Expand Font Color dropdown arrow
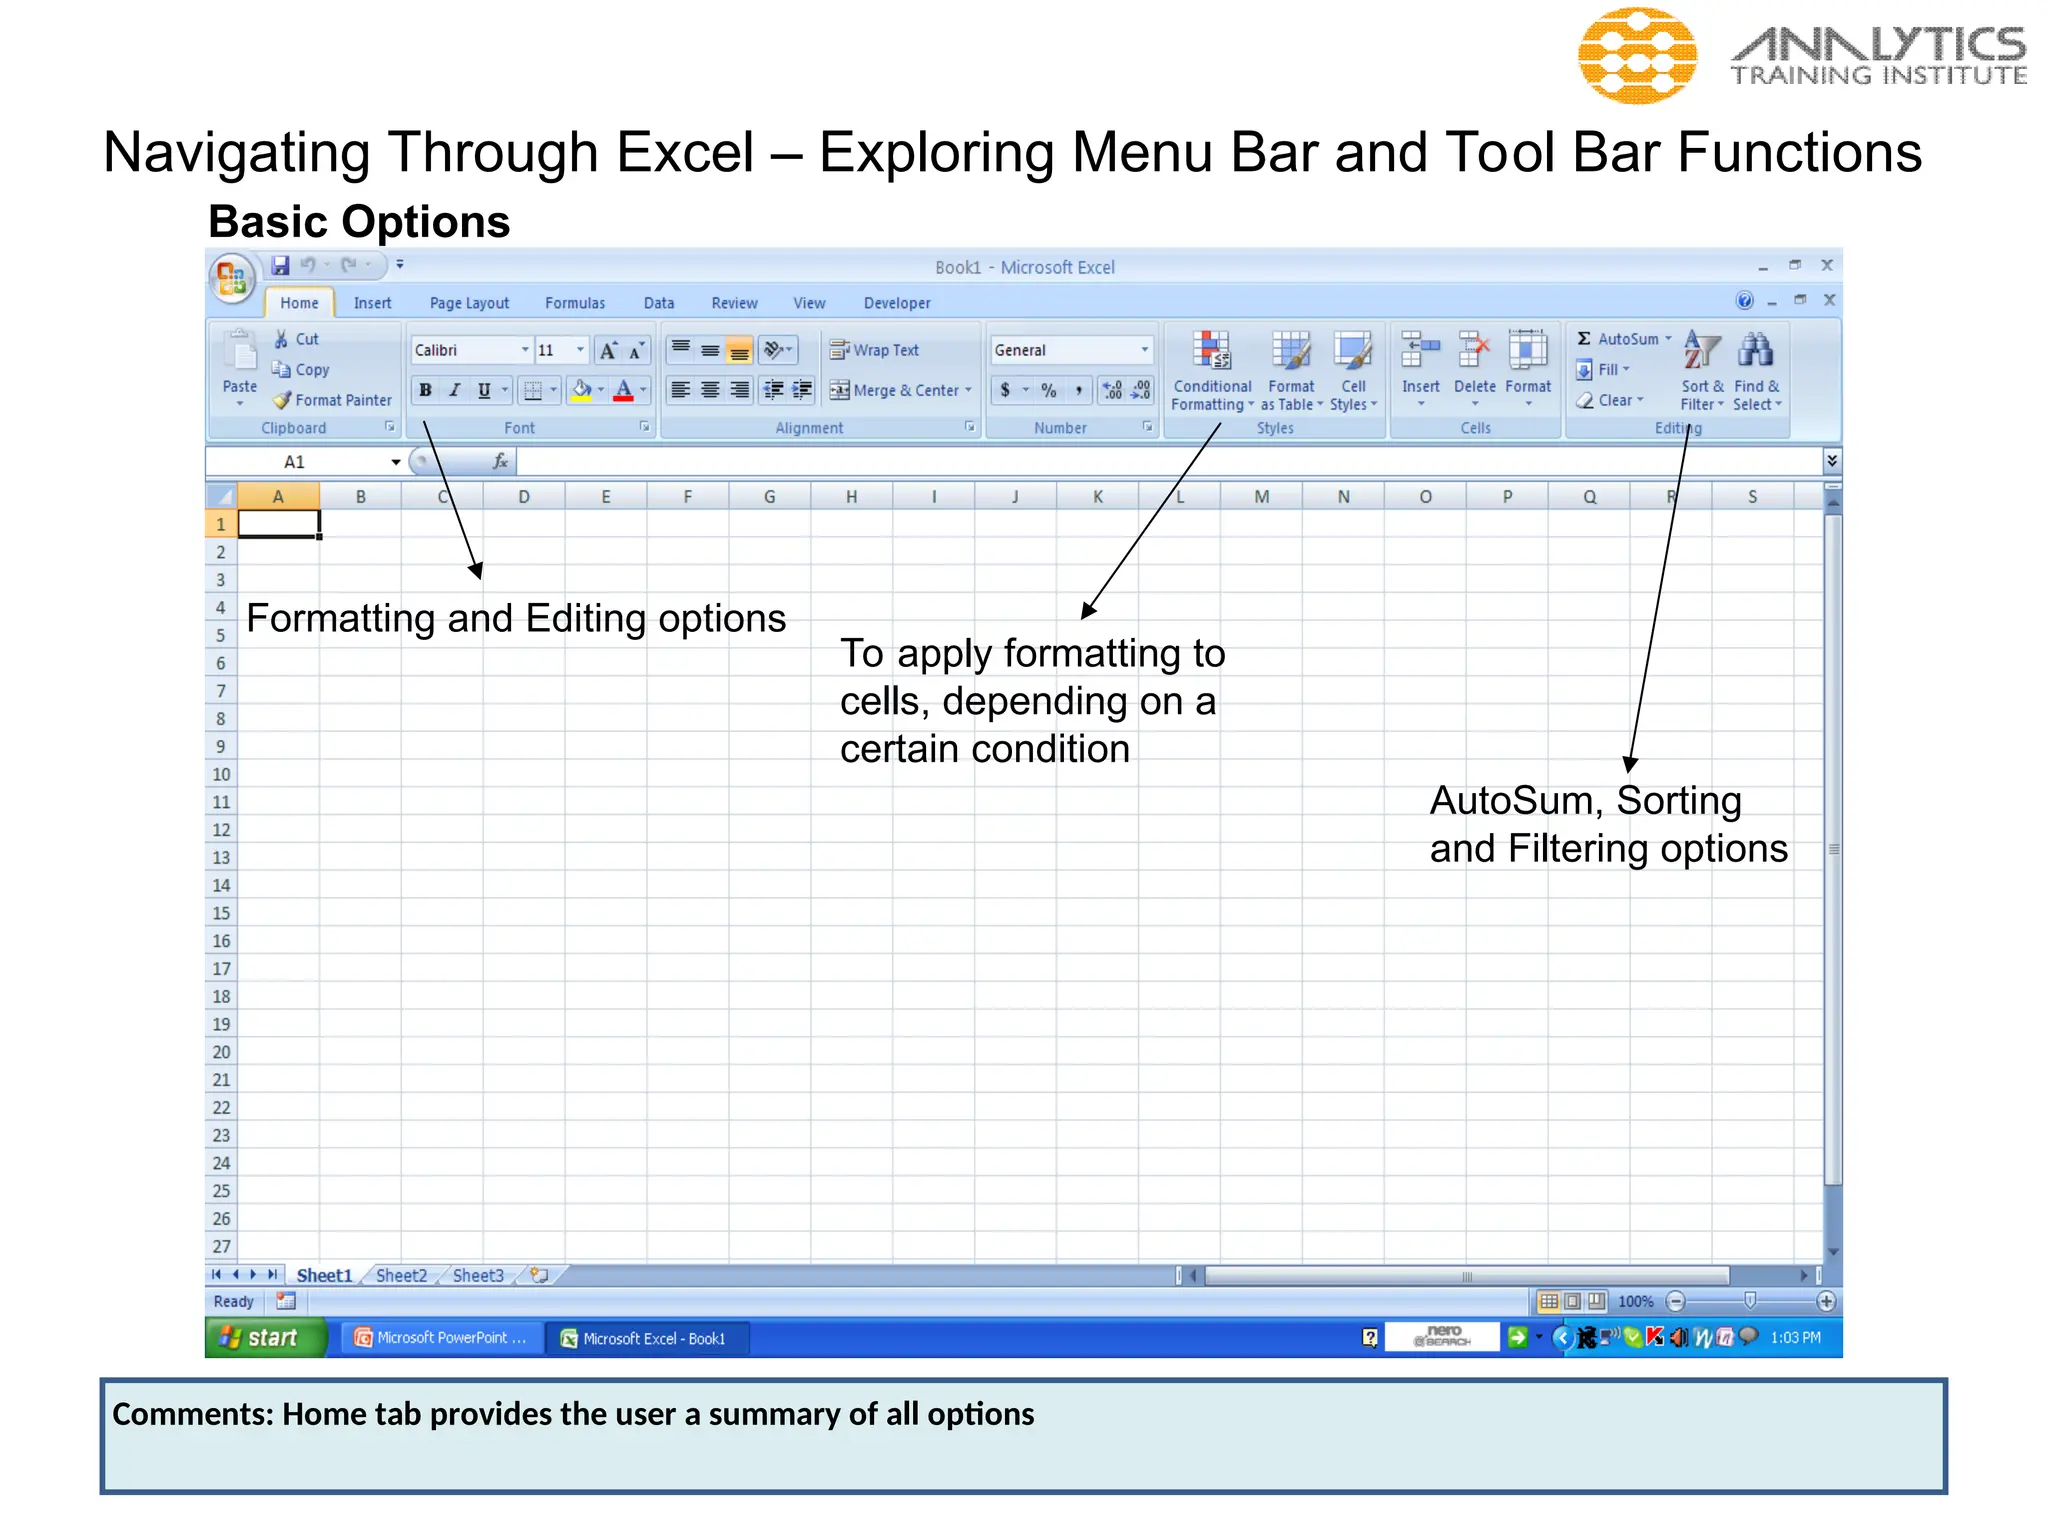This screenshot has height=1536, width=2048. pyautogui.click(x=643, y=390)
